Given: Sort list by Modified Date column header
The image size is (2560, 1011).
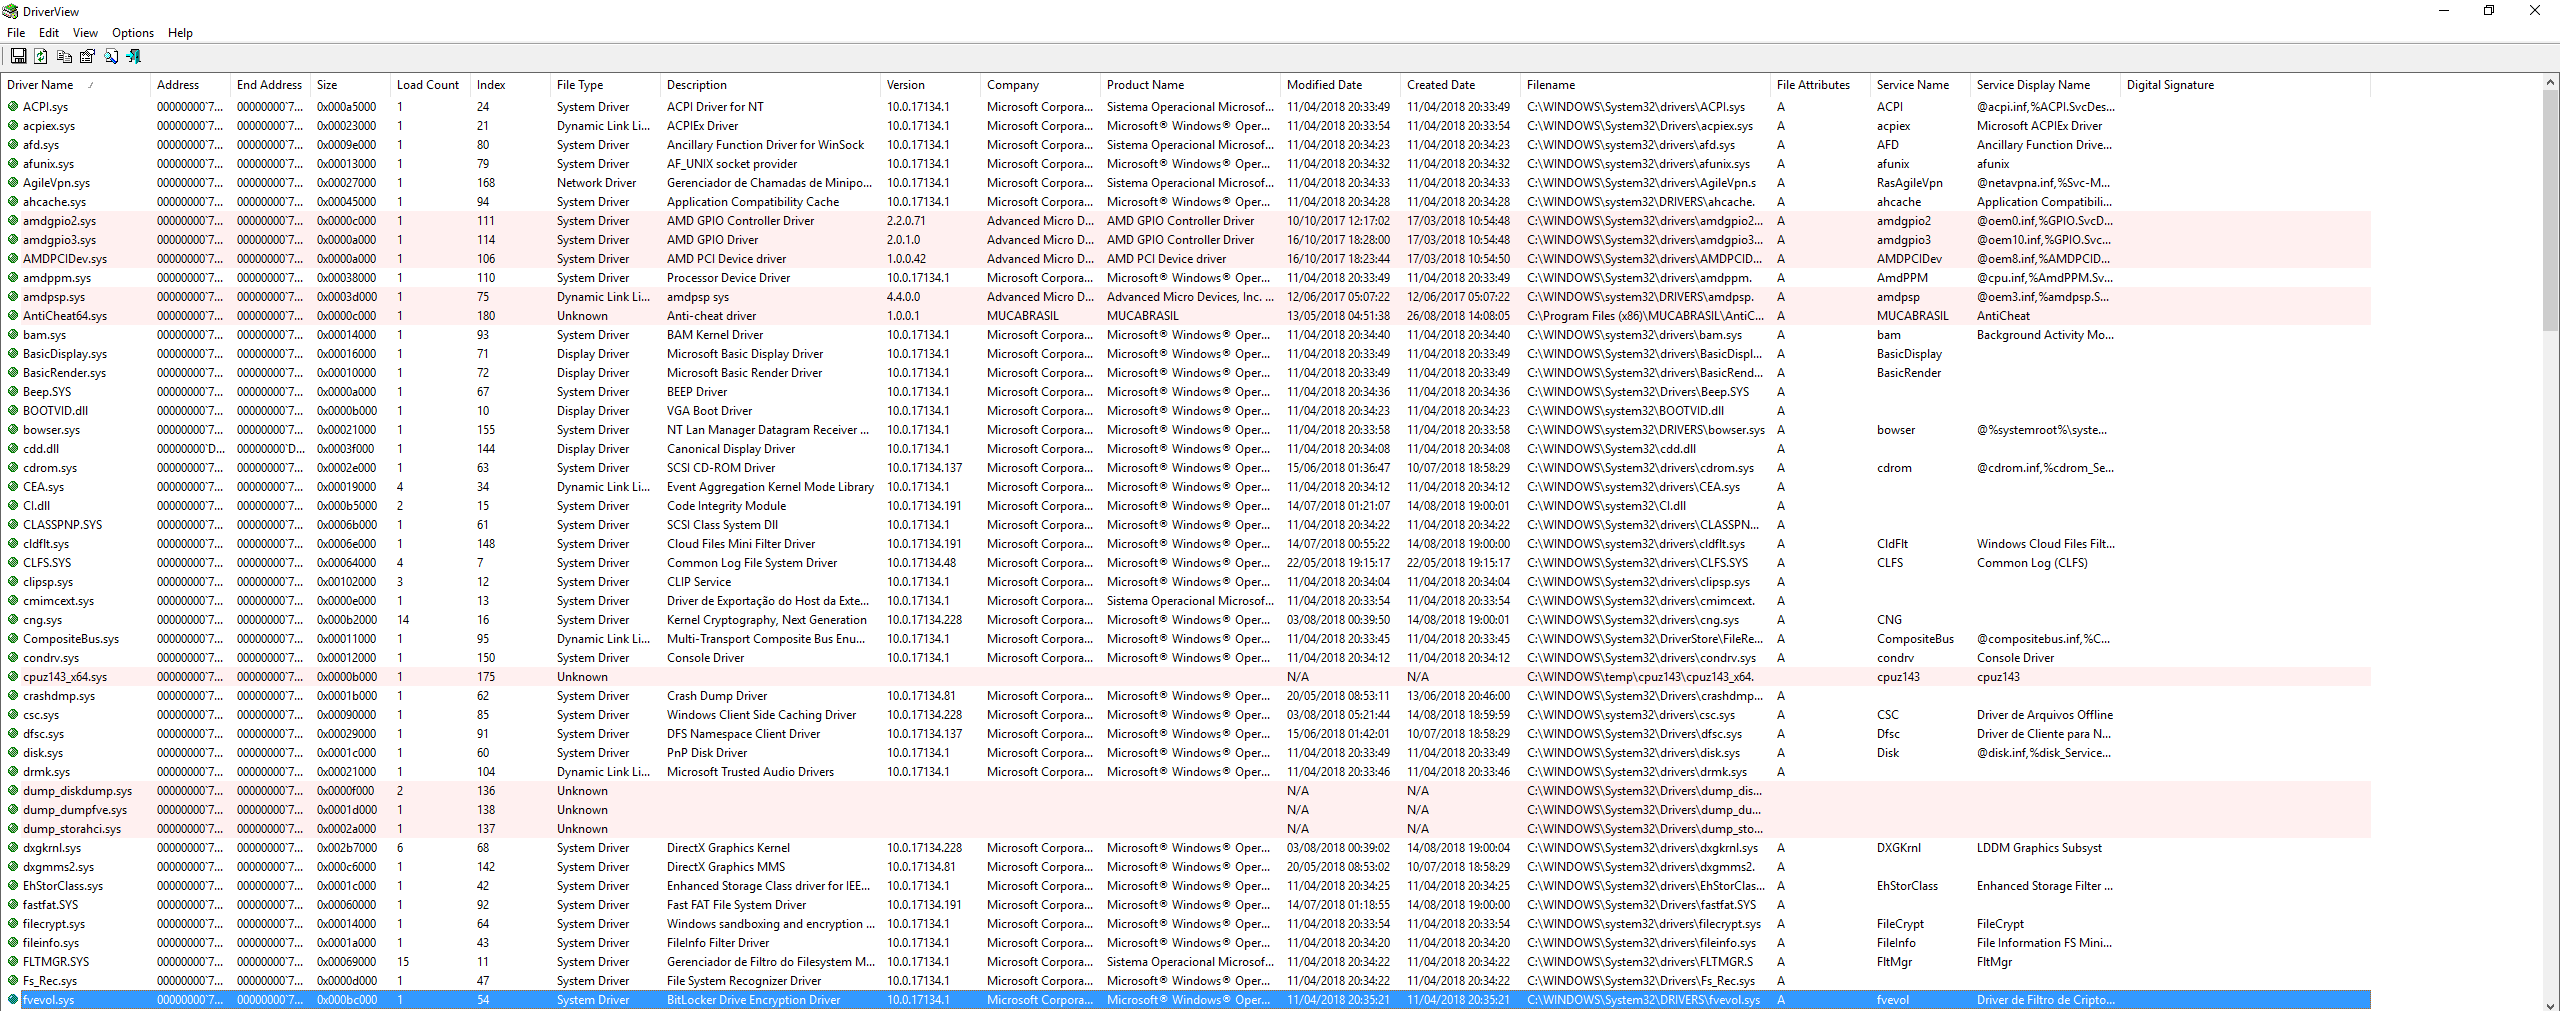Looking at the screenshot, I should point(1324,85).
